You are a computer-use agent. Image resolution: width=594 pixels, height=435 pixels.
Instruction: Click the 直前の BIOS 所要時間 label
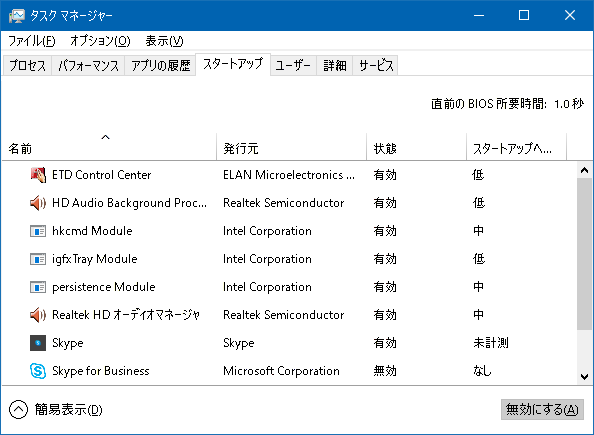(489, 103)
